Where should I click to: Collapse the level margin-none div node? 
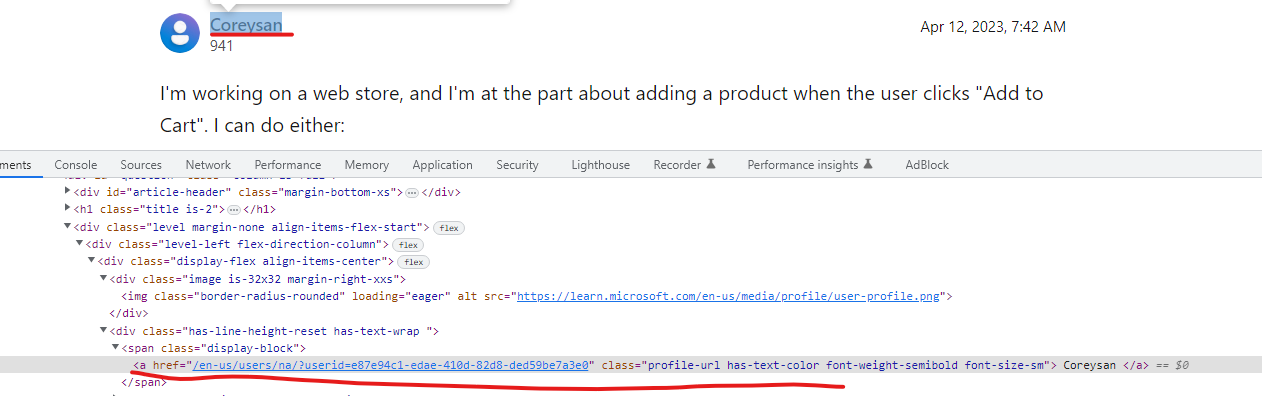click(68, 227)
